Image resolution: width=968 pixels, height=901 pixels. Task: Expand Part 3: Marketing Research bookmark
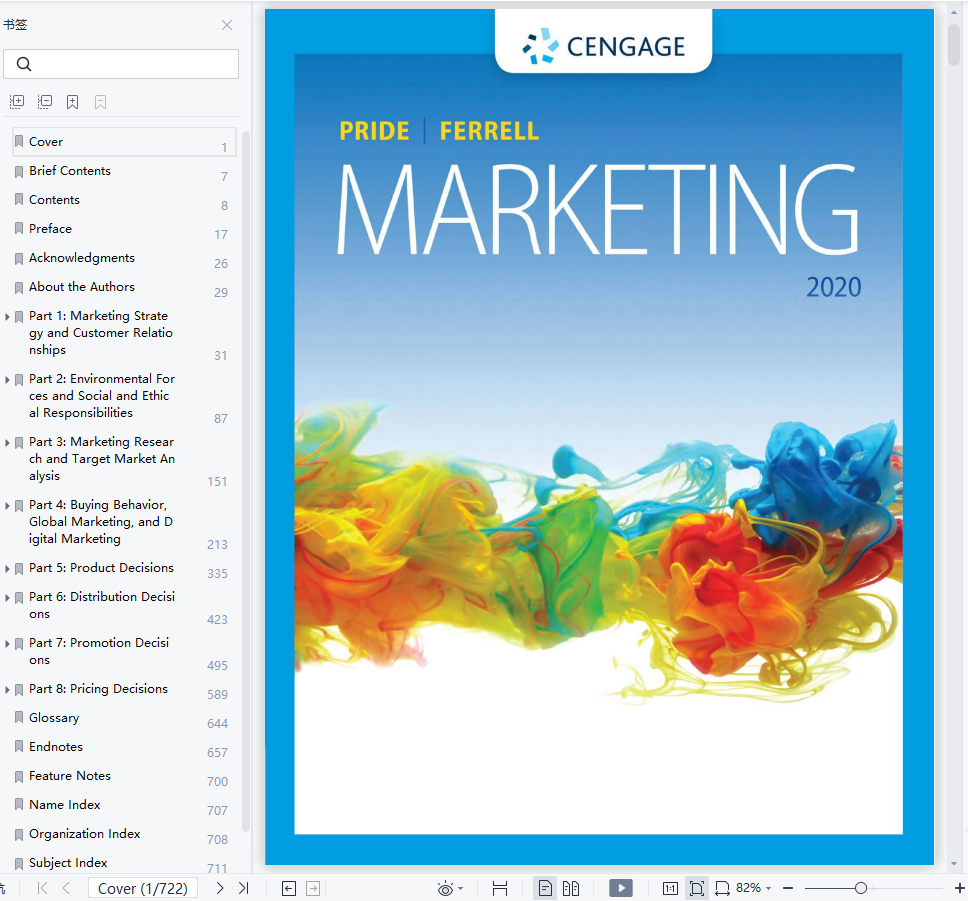click(x=7, y=443)
